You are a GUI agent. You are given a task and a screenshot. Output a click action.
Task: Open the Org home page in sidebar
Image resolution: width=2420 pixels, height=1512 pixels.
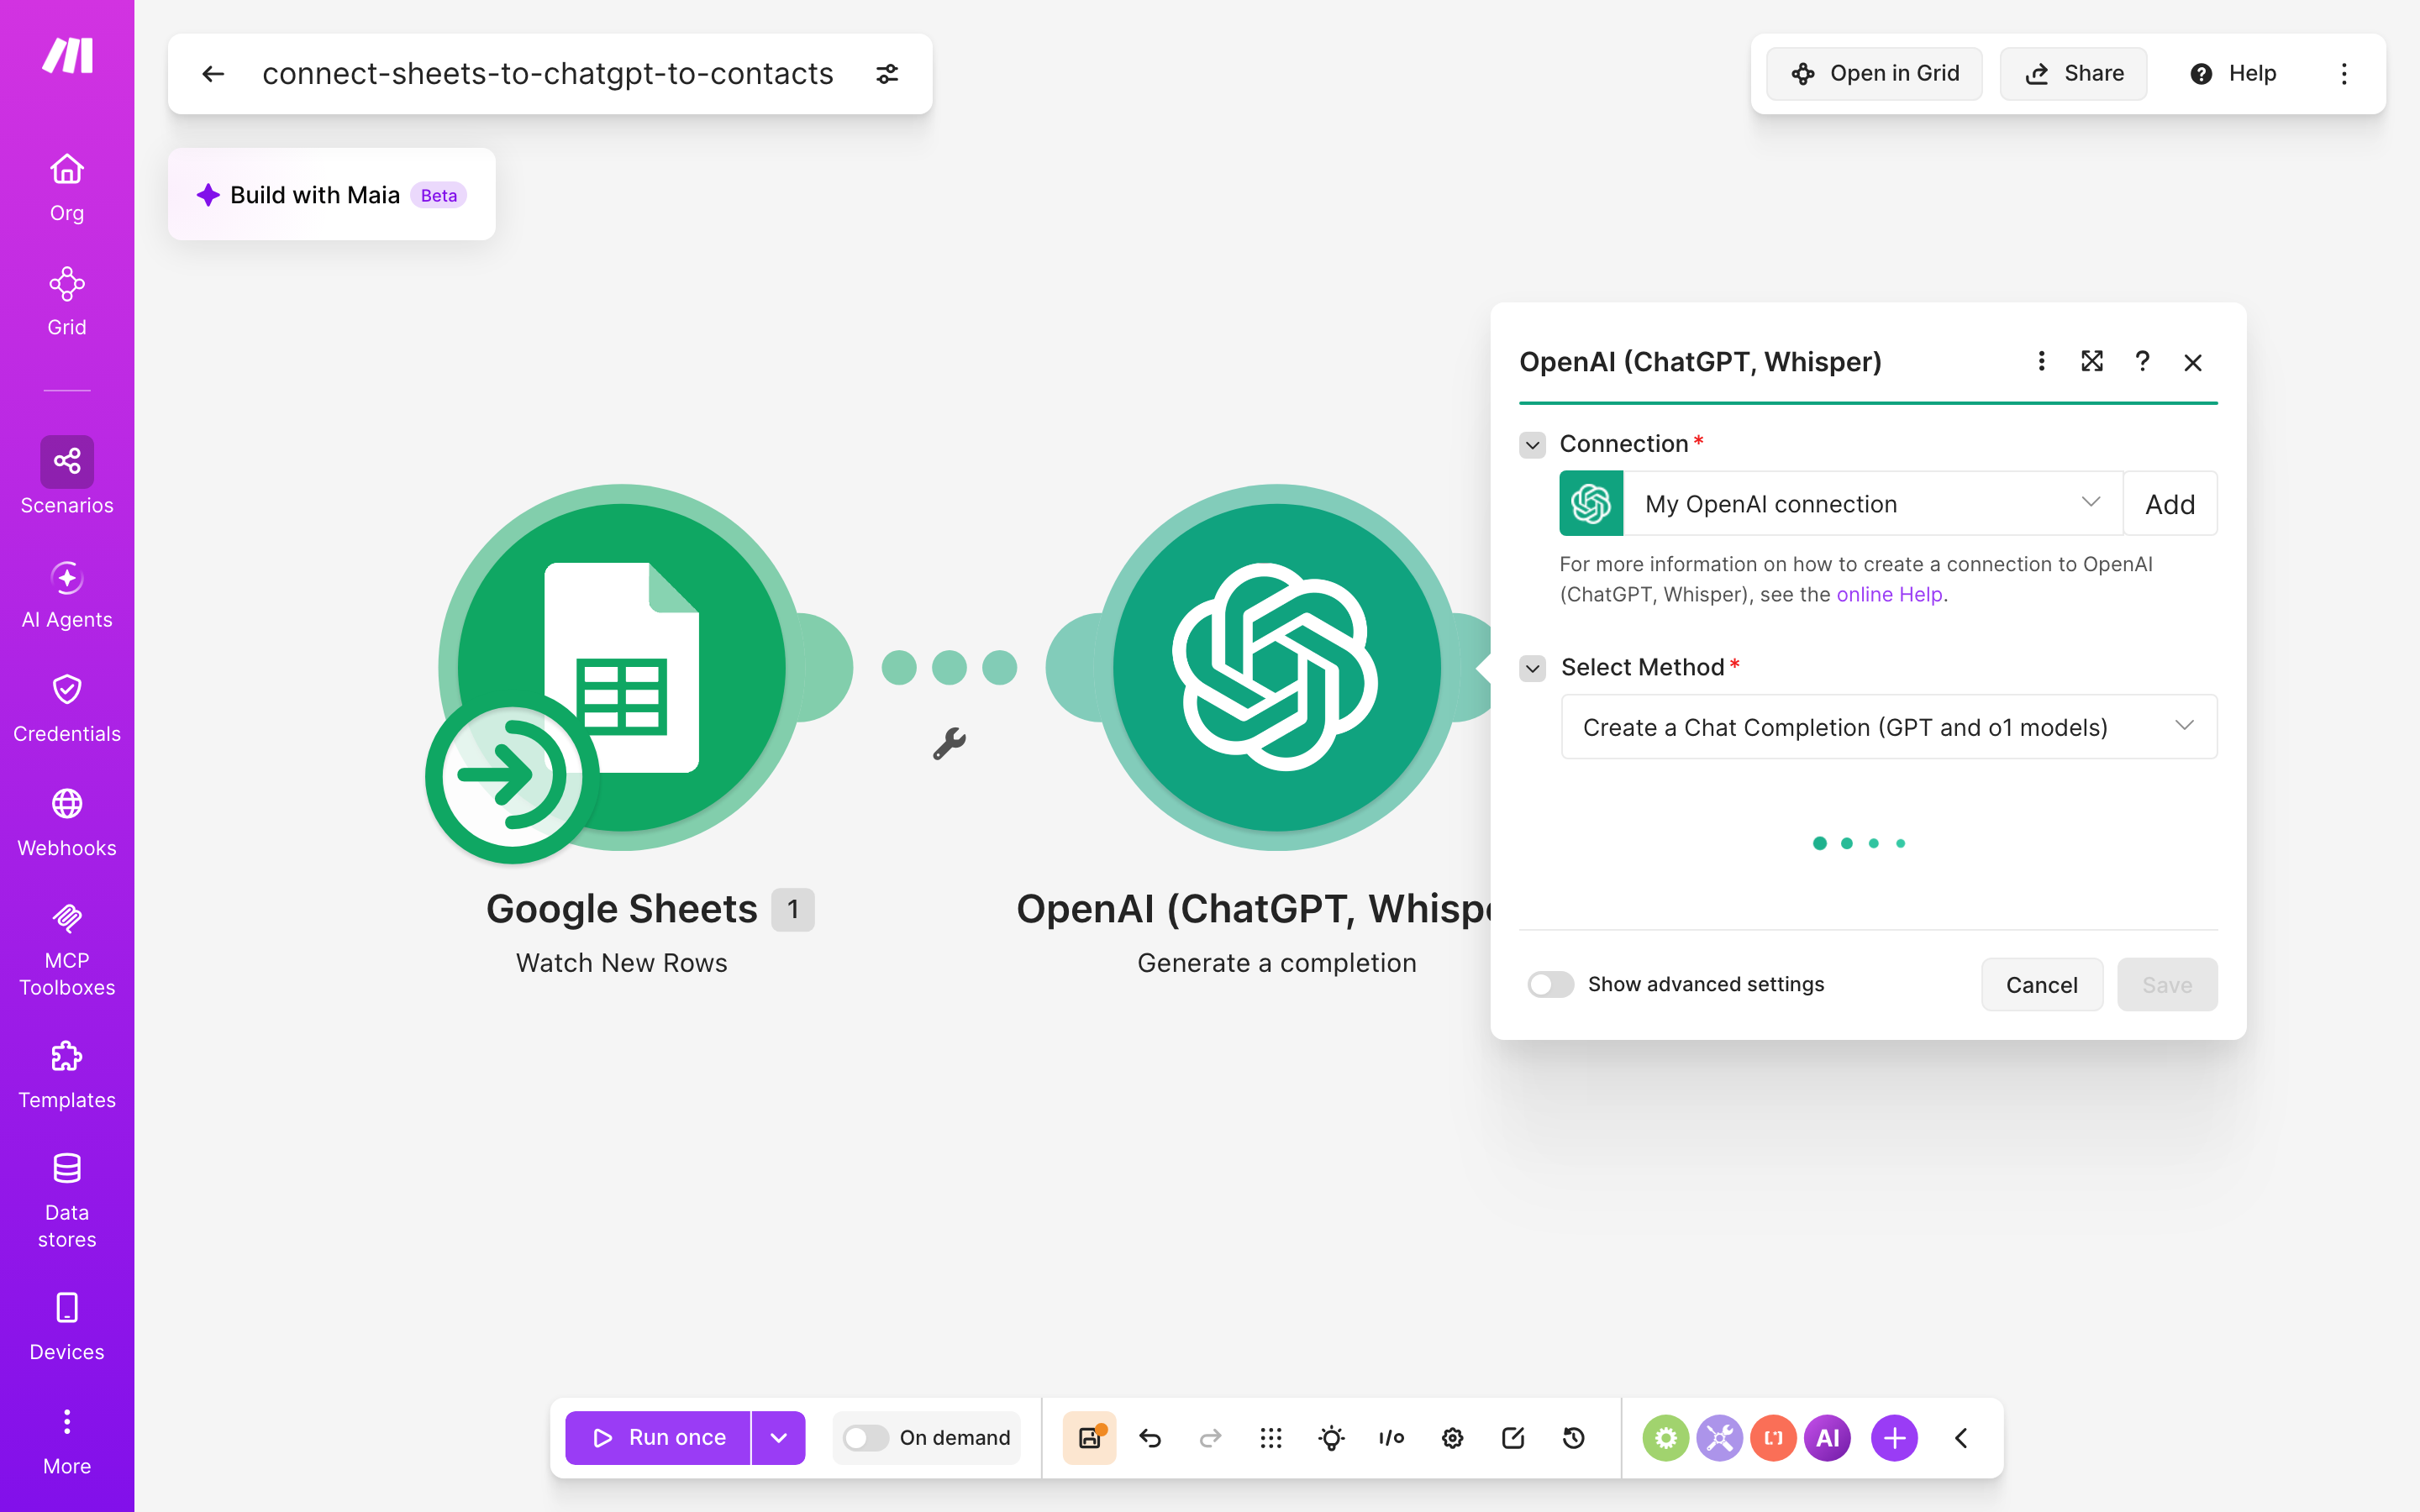click(x=67, y=188)
